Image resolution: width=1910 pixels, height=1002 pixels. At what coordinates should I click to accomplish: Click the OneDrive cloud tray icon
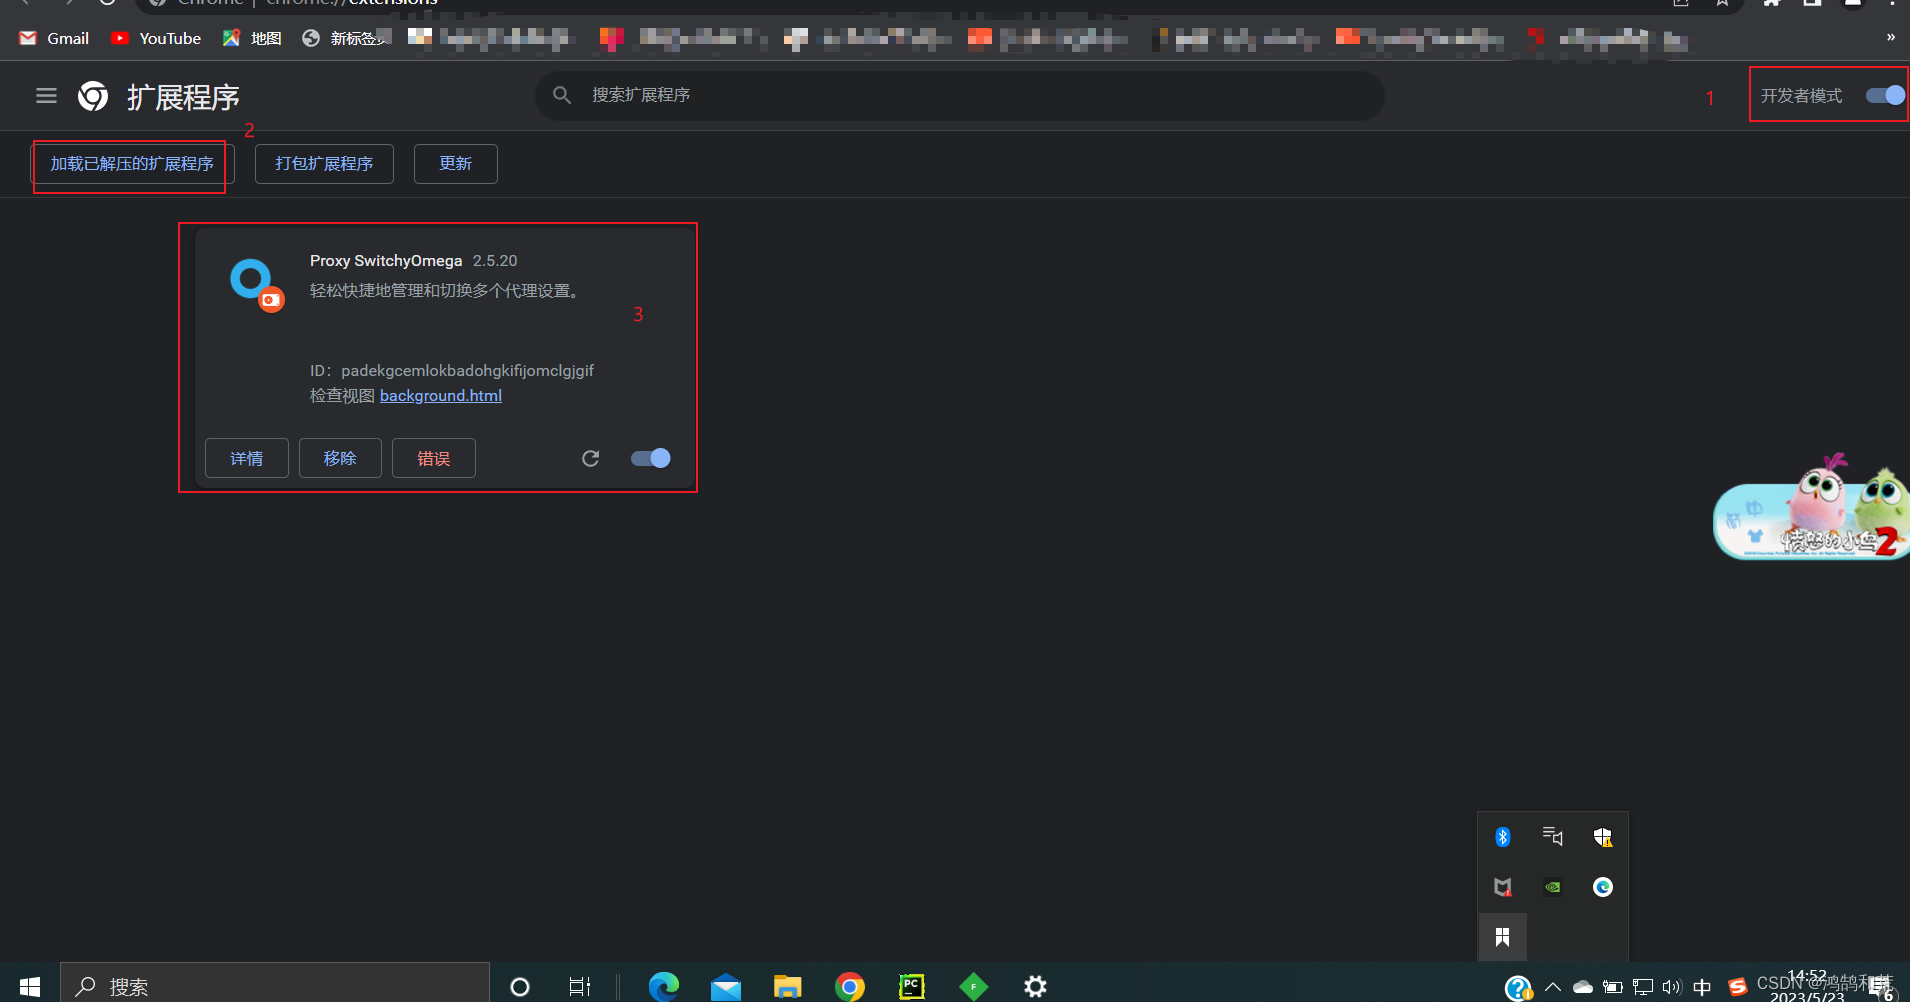coord(1583,987)
